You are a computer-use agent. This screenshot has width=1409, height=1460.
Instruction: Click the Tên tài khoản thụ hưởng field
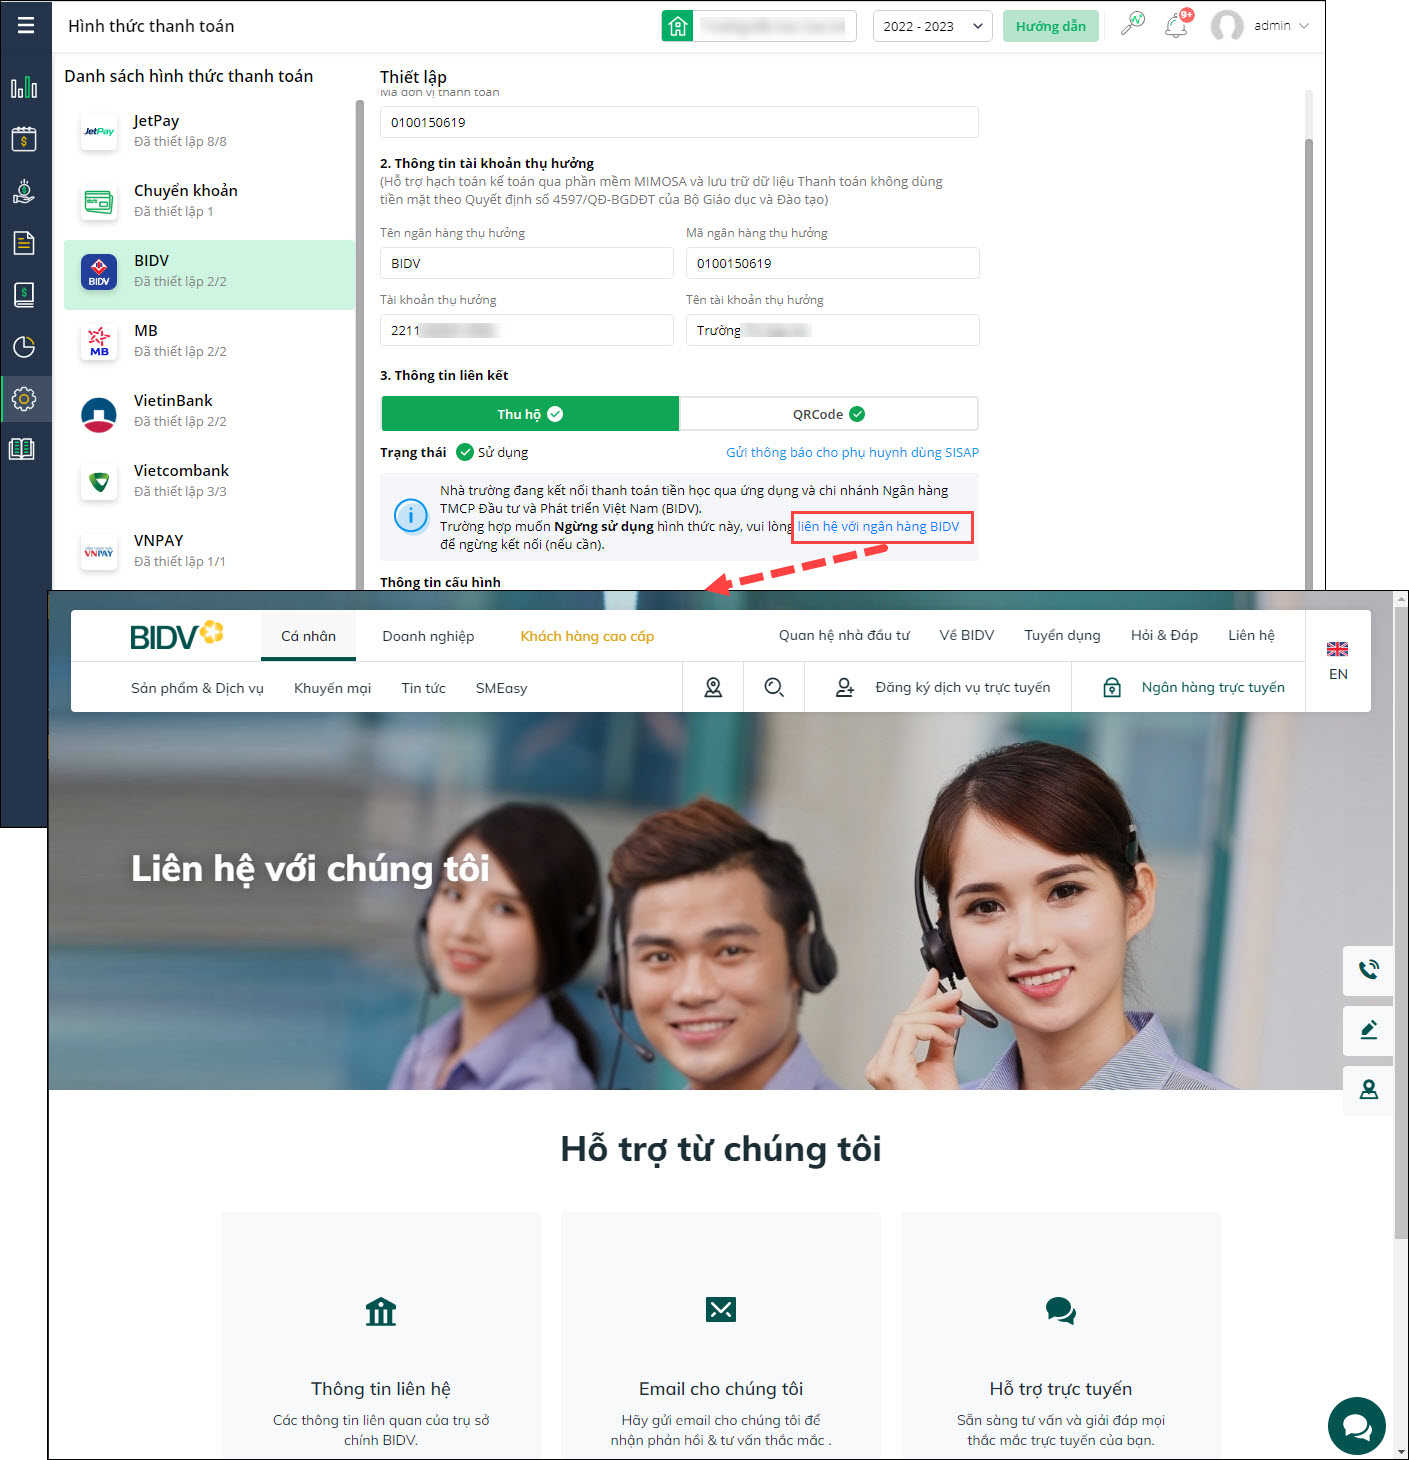(x=832, y=330)
